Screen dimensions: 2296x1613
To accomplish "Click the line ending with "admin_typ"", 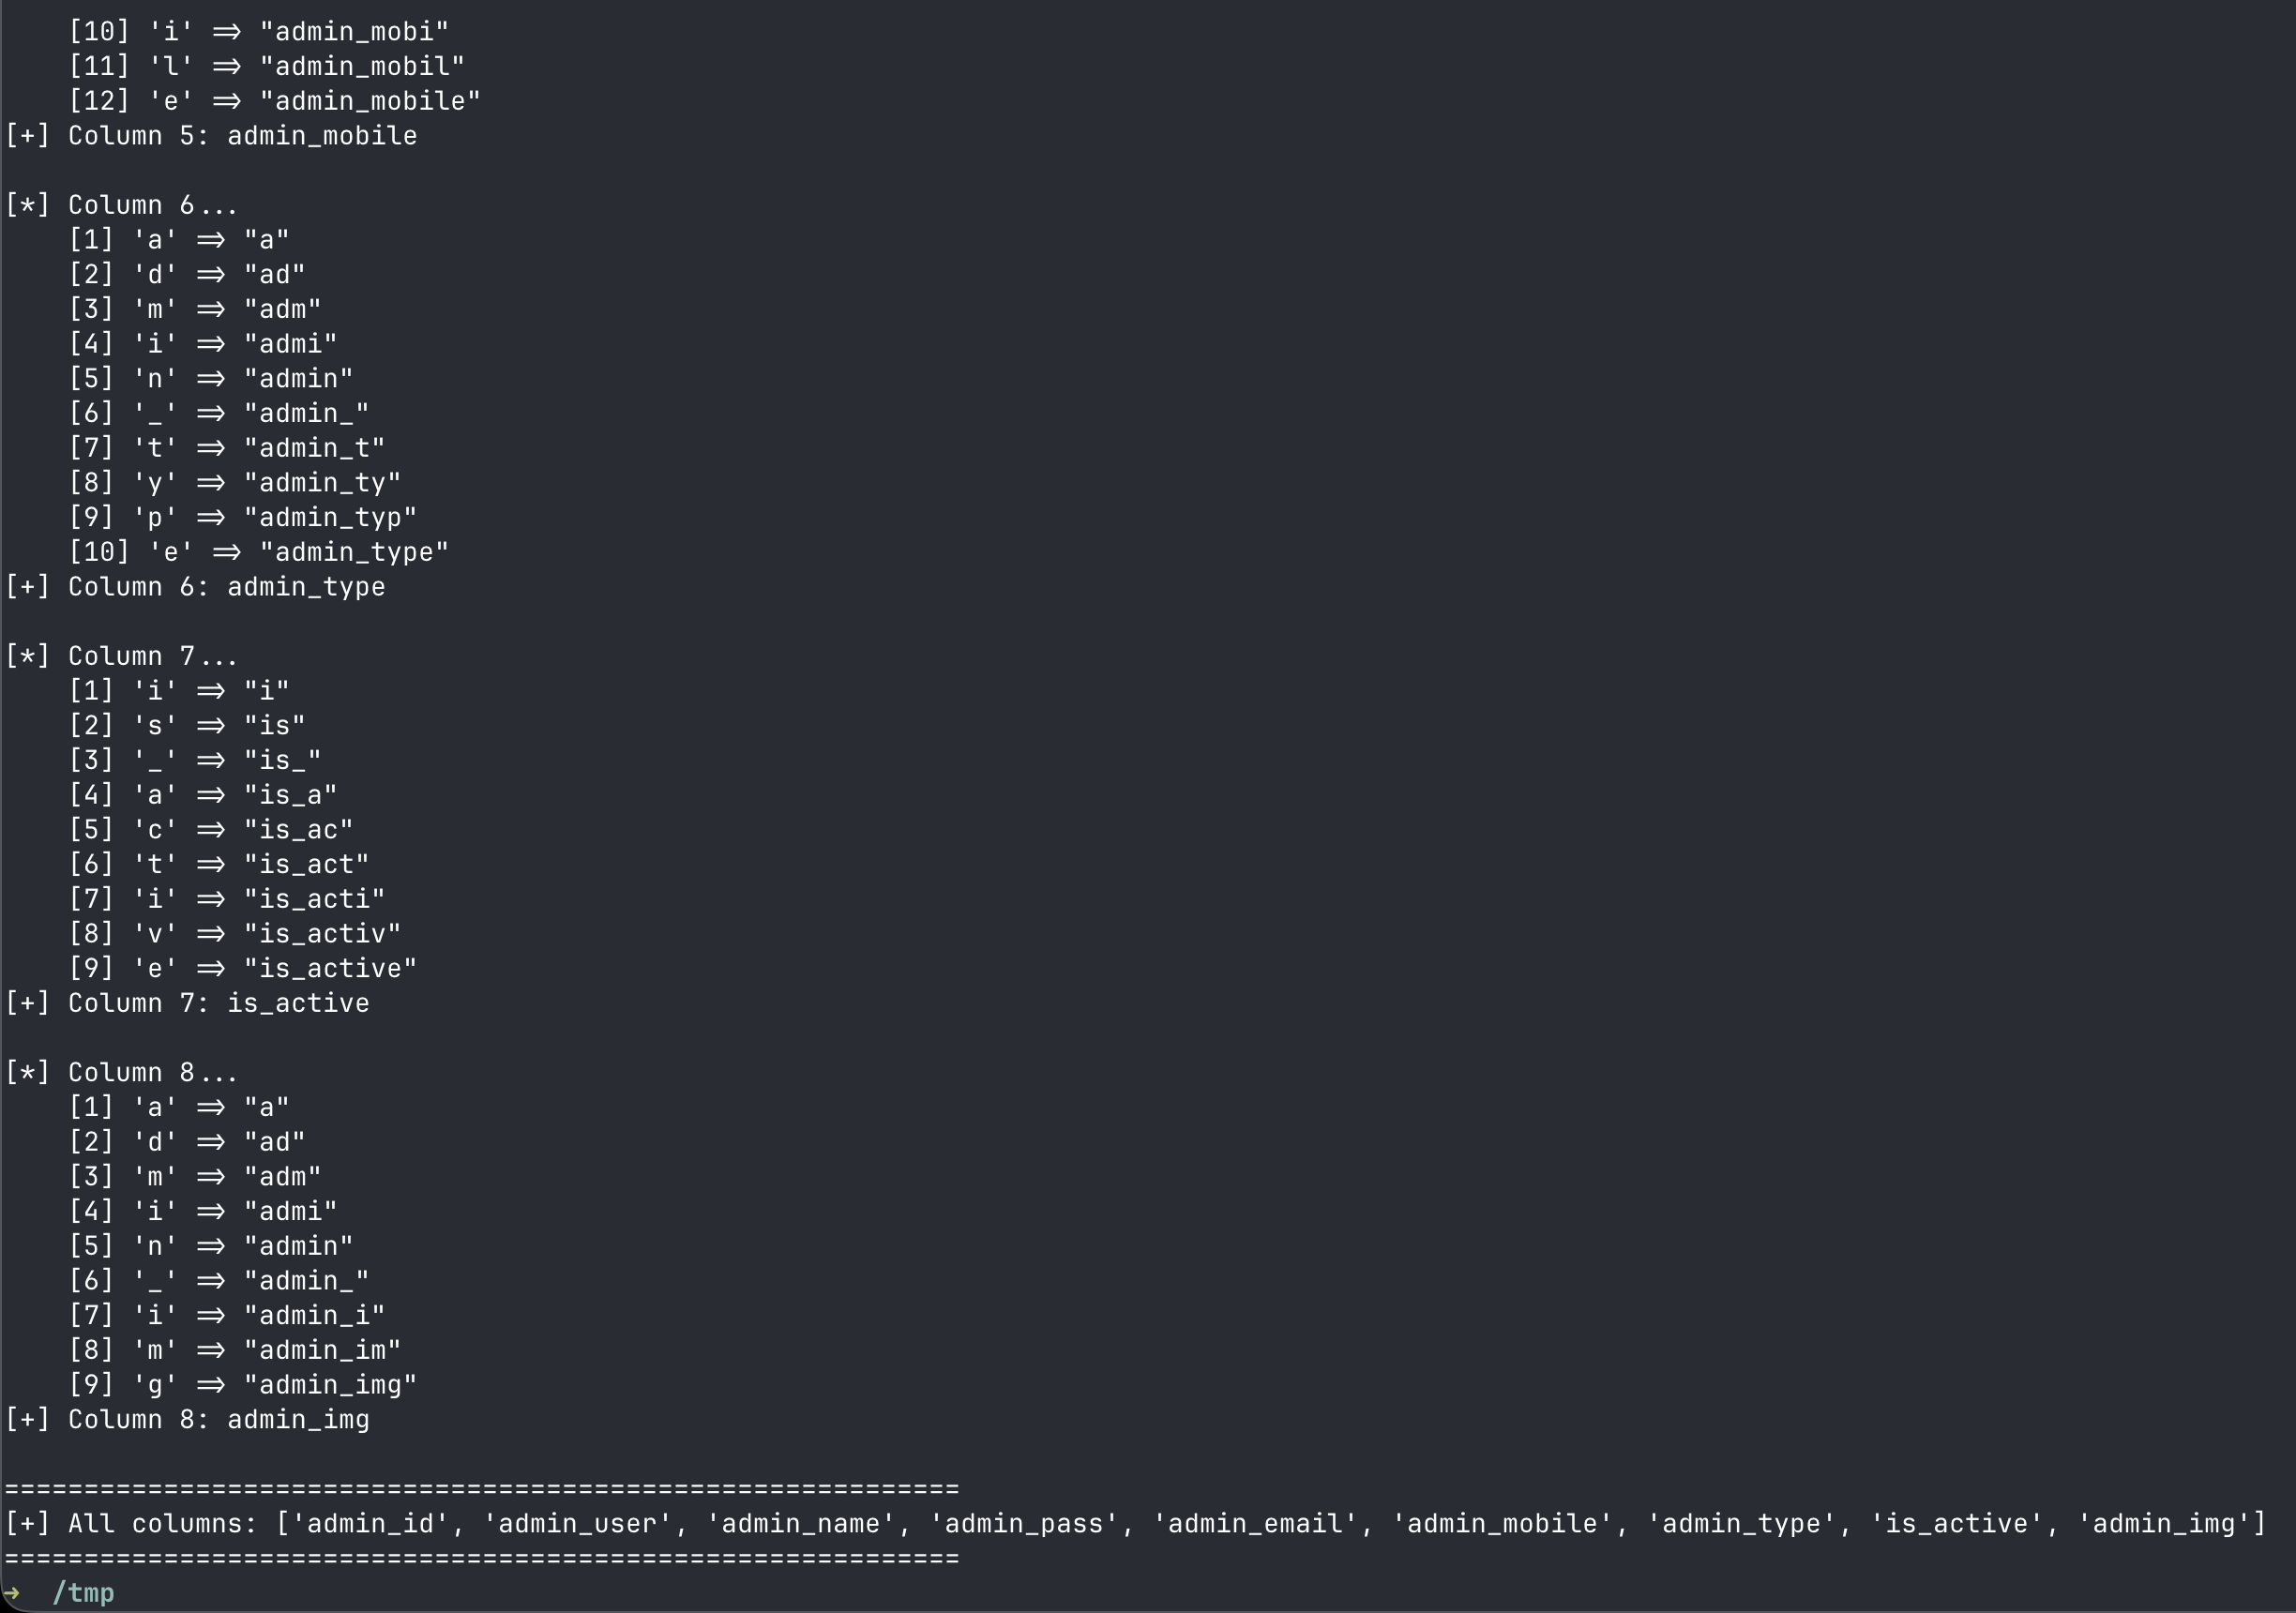I will point(242,517).
